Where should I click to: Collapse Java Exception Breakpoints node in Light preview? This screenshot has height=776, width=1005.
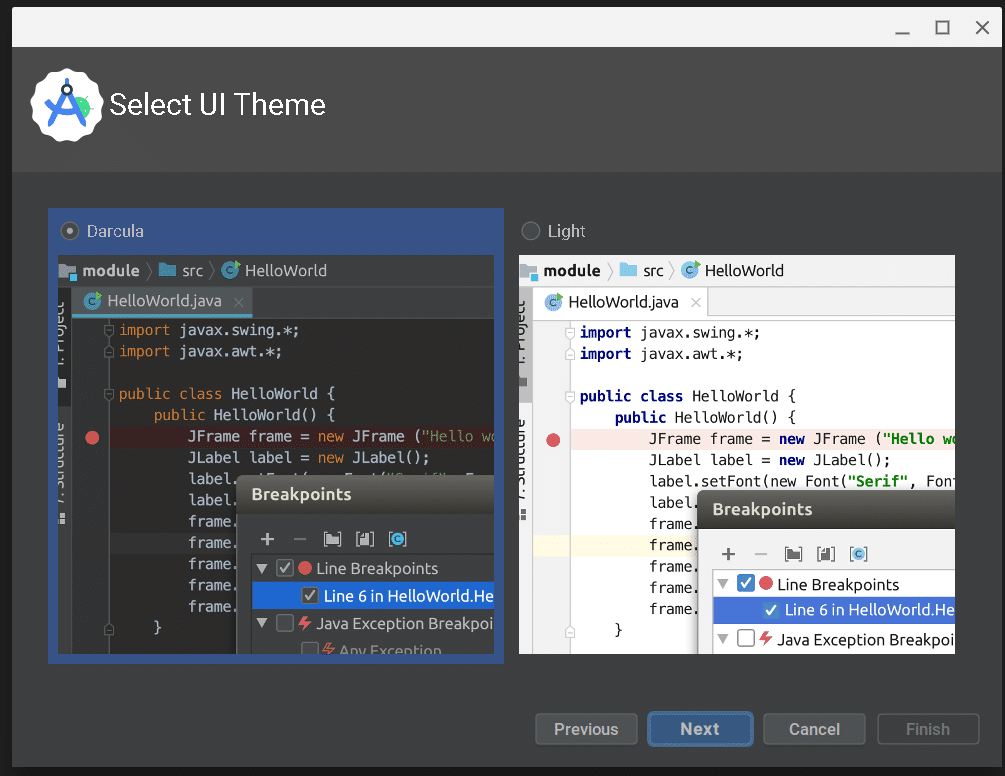[x=723, y=638]
